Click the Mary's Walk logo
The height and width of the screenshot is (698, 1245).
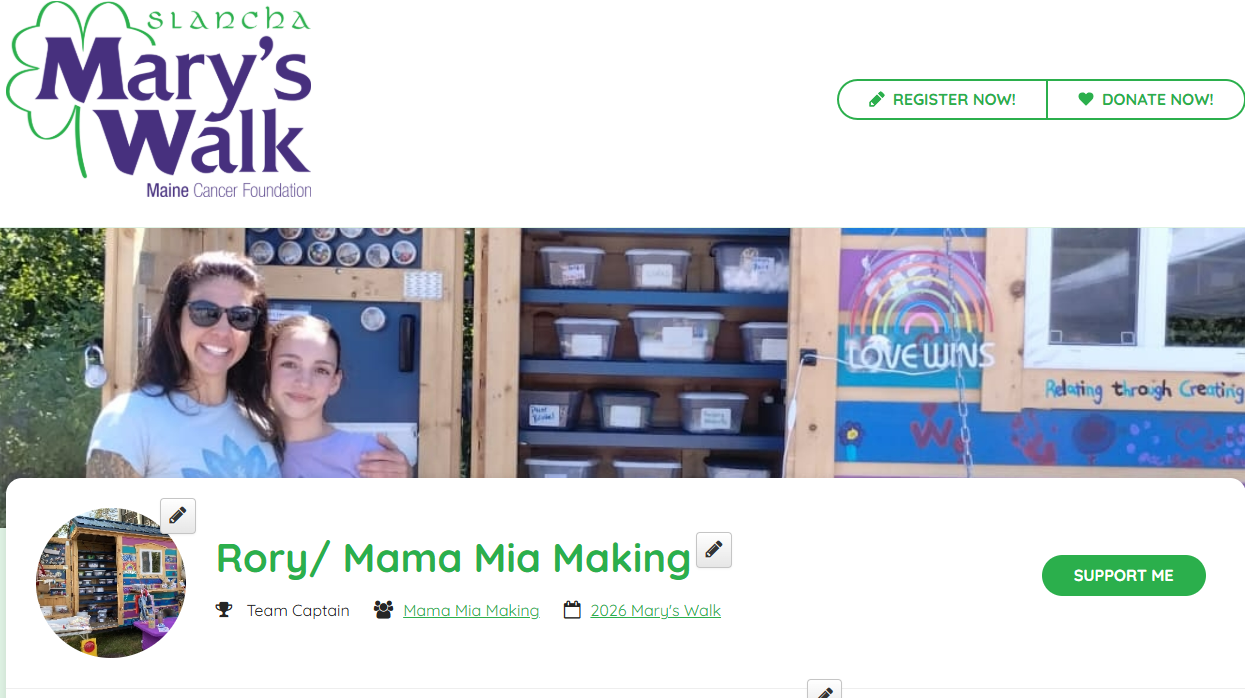[x=159, y=101]
